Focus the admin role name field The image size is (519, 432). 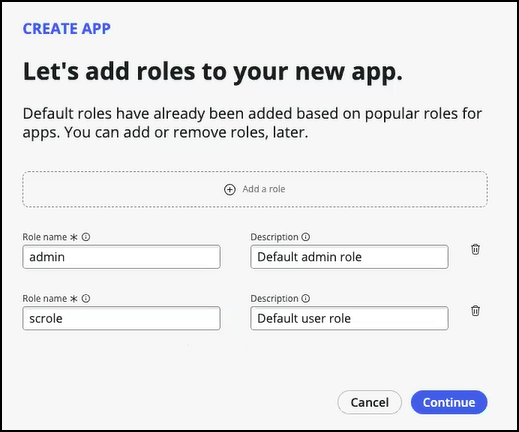121,257
